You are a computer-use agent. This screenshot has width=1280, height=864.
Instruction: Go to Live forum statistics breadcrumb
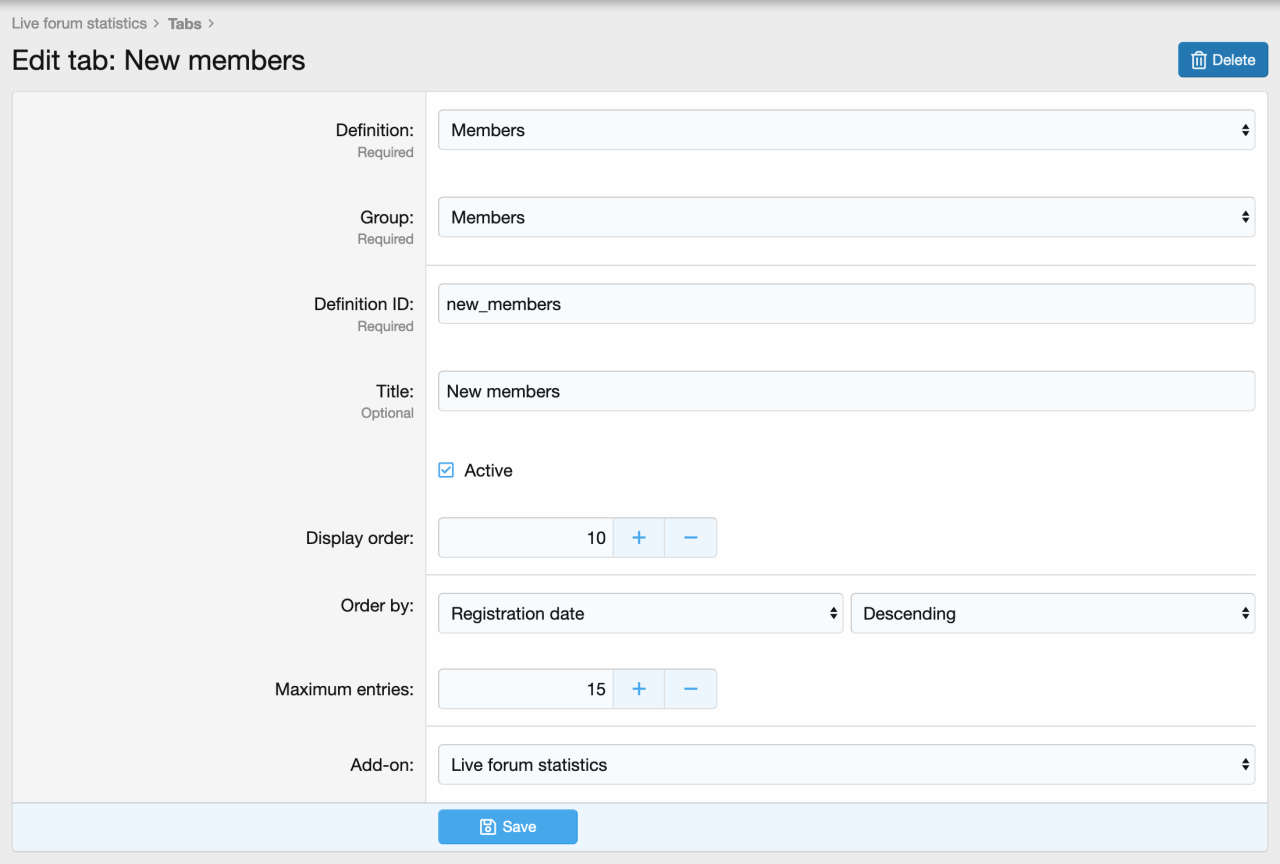(79, 23)
